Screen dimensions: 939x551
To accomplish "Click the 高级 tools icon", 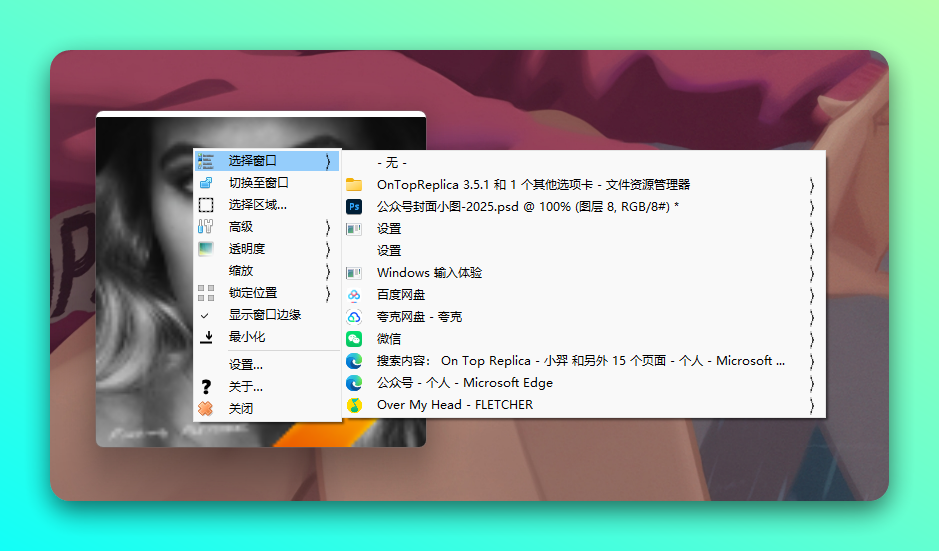I will coord(205,226).
